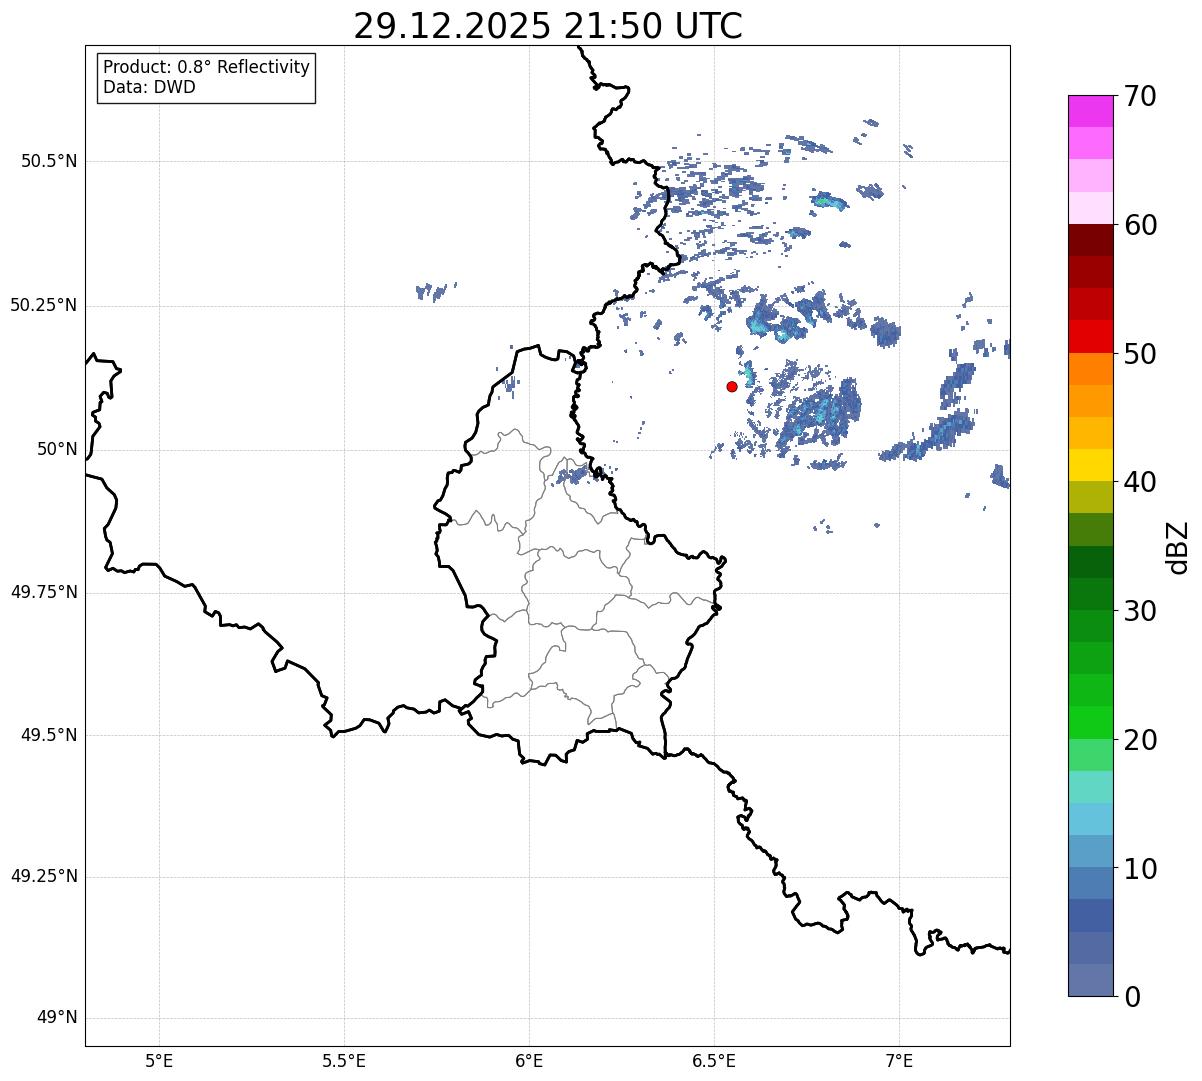
Task: Click the dBZ colorbar axis label
Action: pos(1178,547)
